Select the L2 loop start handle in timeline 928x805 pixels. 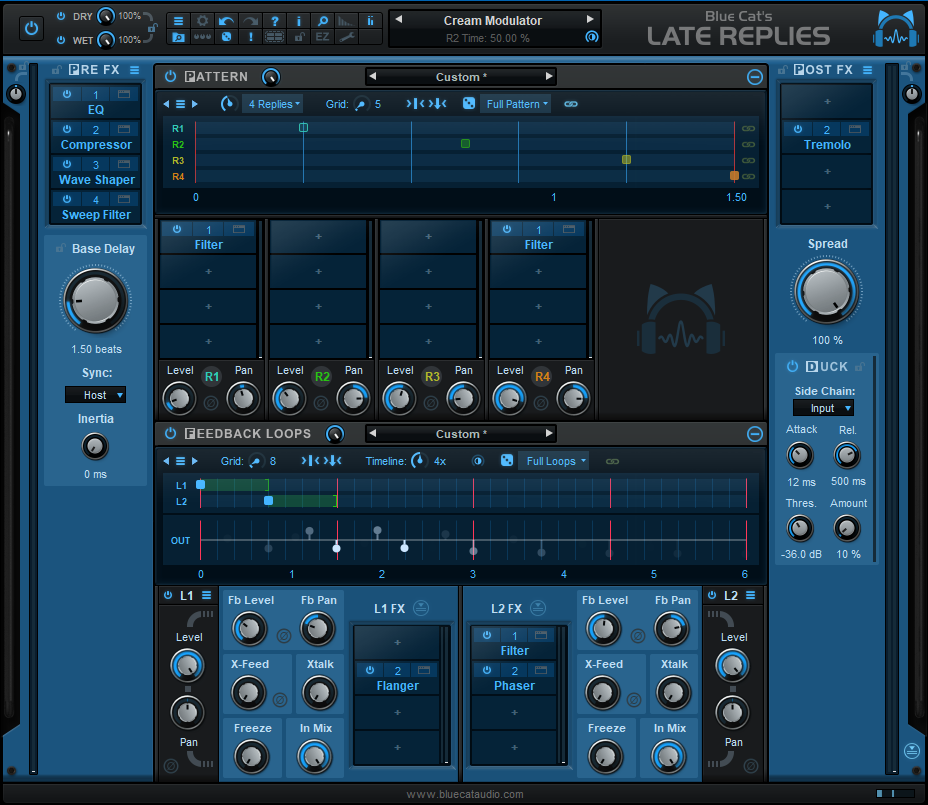pos(268,501)
